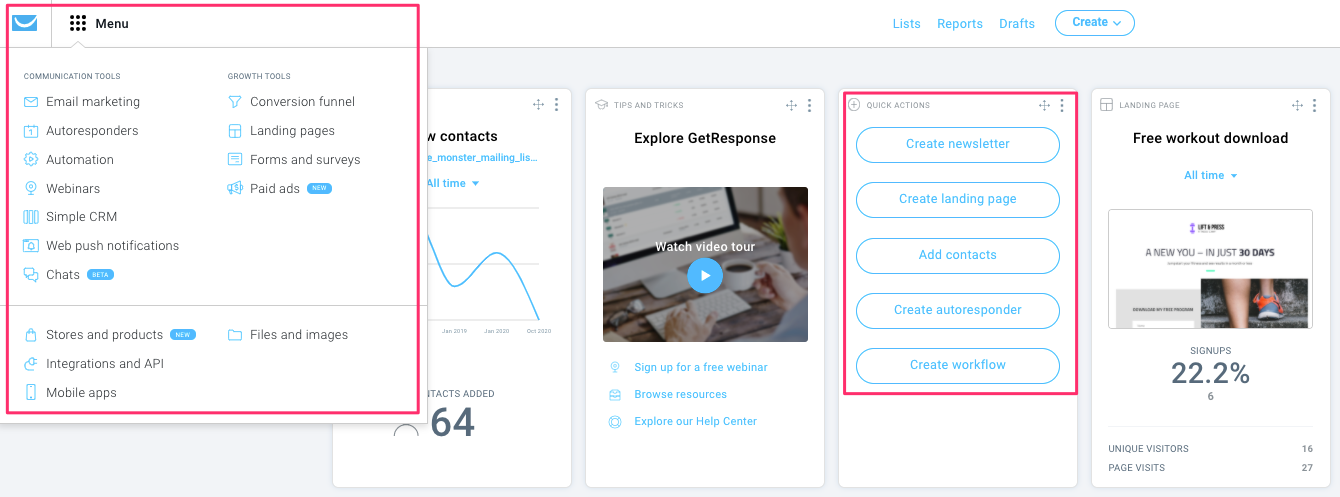Viewport: 1340px width, 497px height.
Task: Open the Browse resources link
Action: pos(680,395)
